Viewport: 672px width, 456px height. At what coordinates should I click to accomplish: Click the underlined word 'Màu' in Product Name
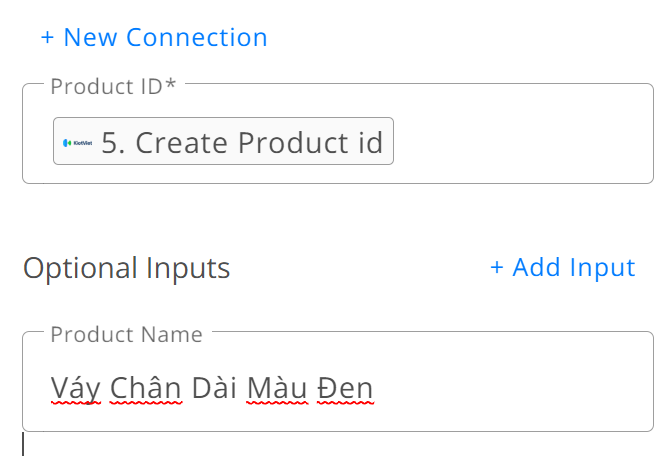click(x=277, y=387)
